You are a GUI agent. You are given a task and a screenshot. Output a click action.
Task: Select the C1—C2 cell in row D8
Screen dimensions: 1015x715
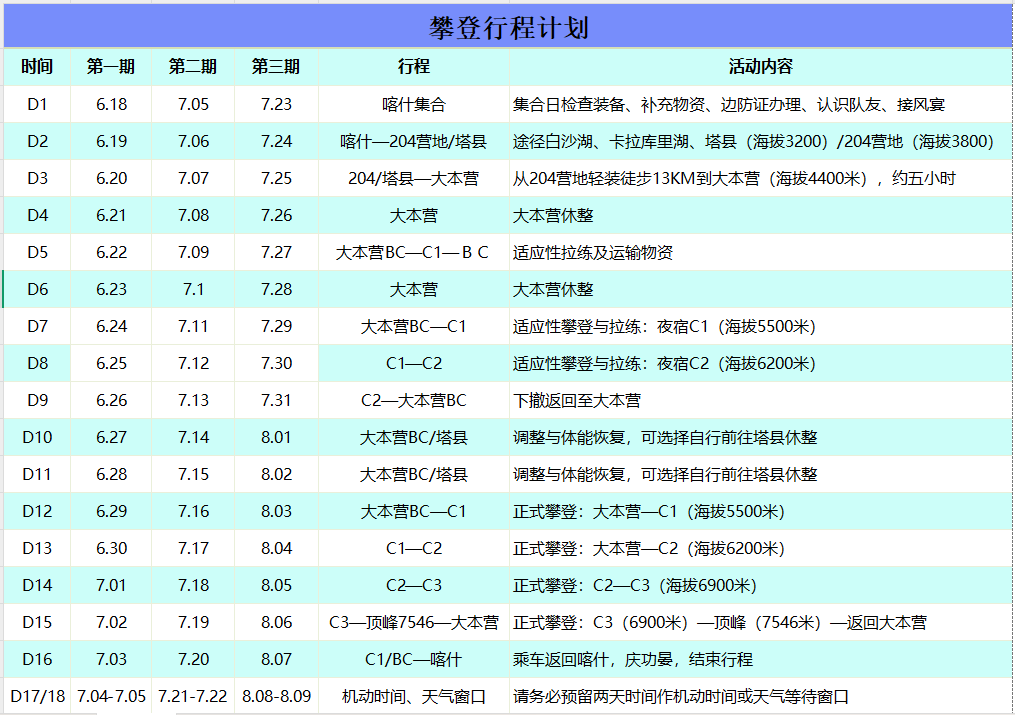coord(413,363)
